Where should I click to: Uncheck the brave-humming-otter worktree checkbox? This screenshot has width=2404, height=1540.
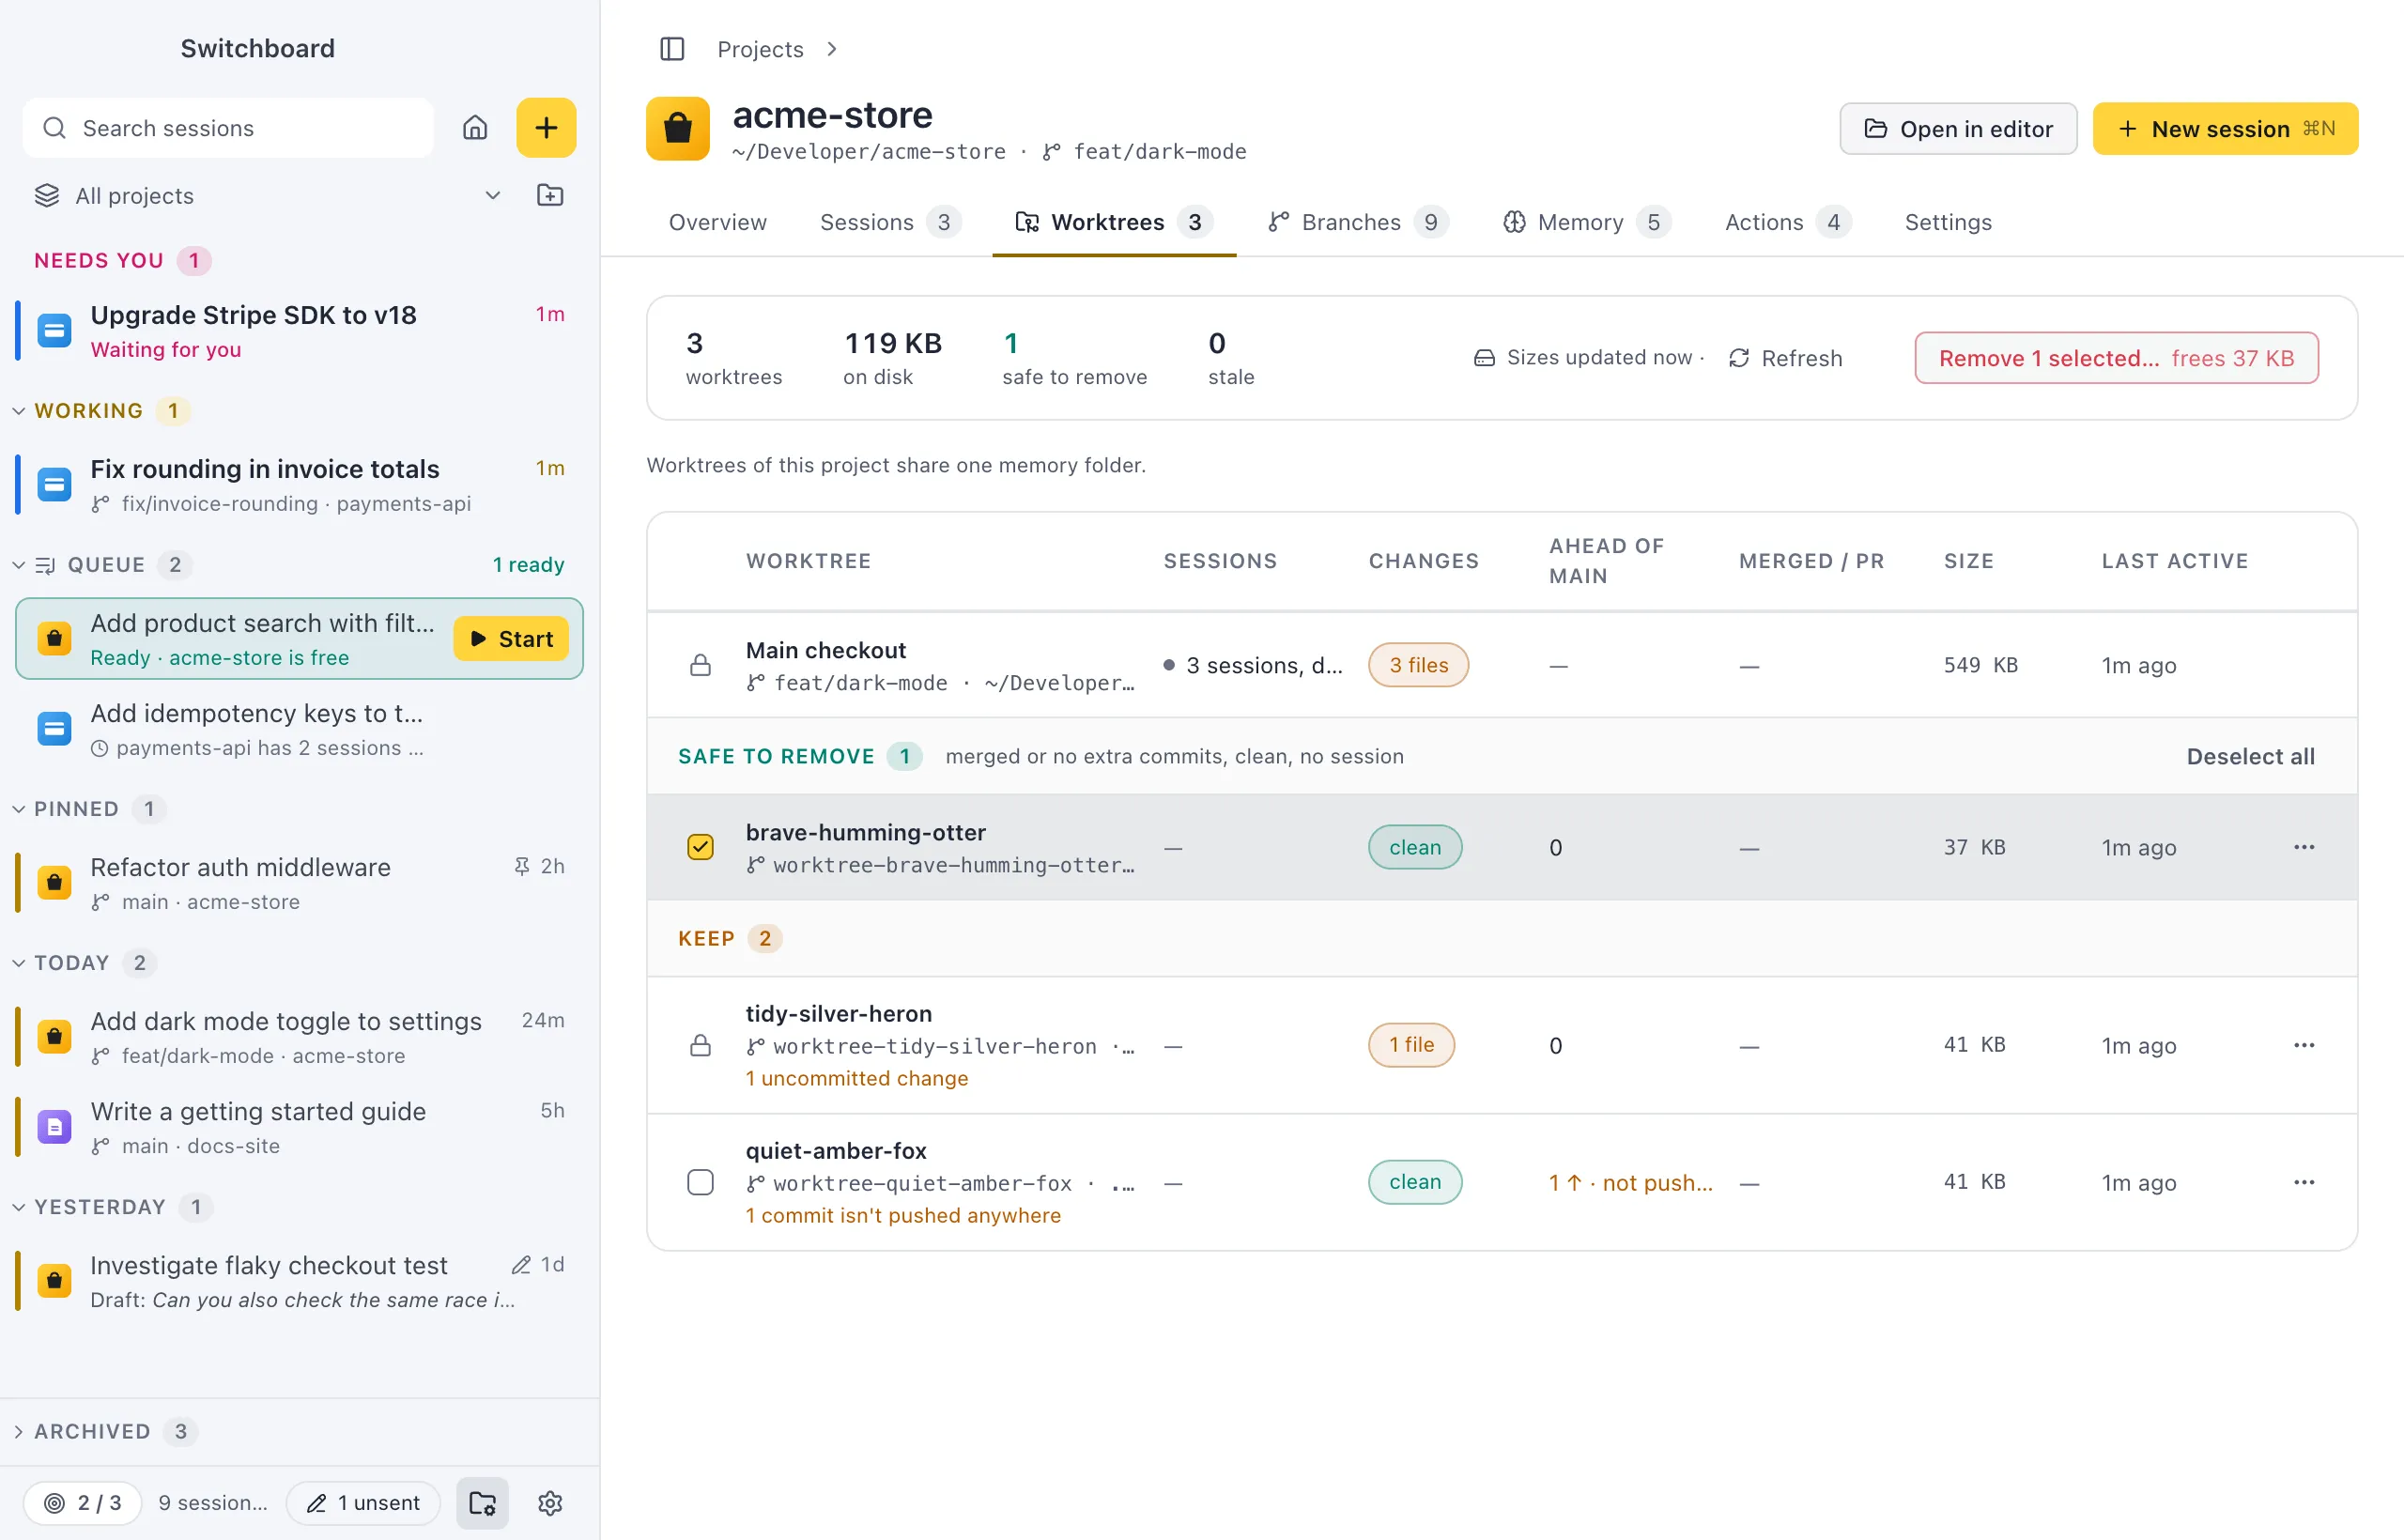[701, 847]
